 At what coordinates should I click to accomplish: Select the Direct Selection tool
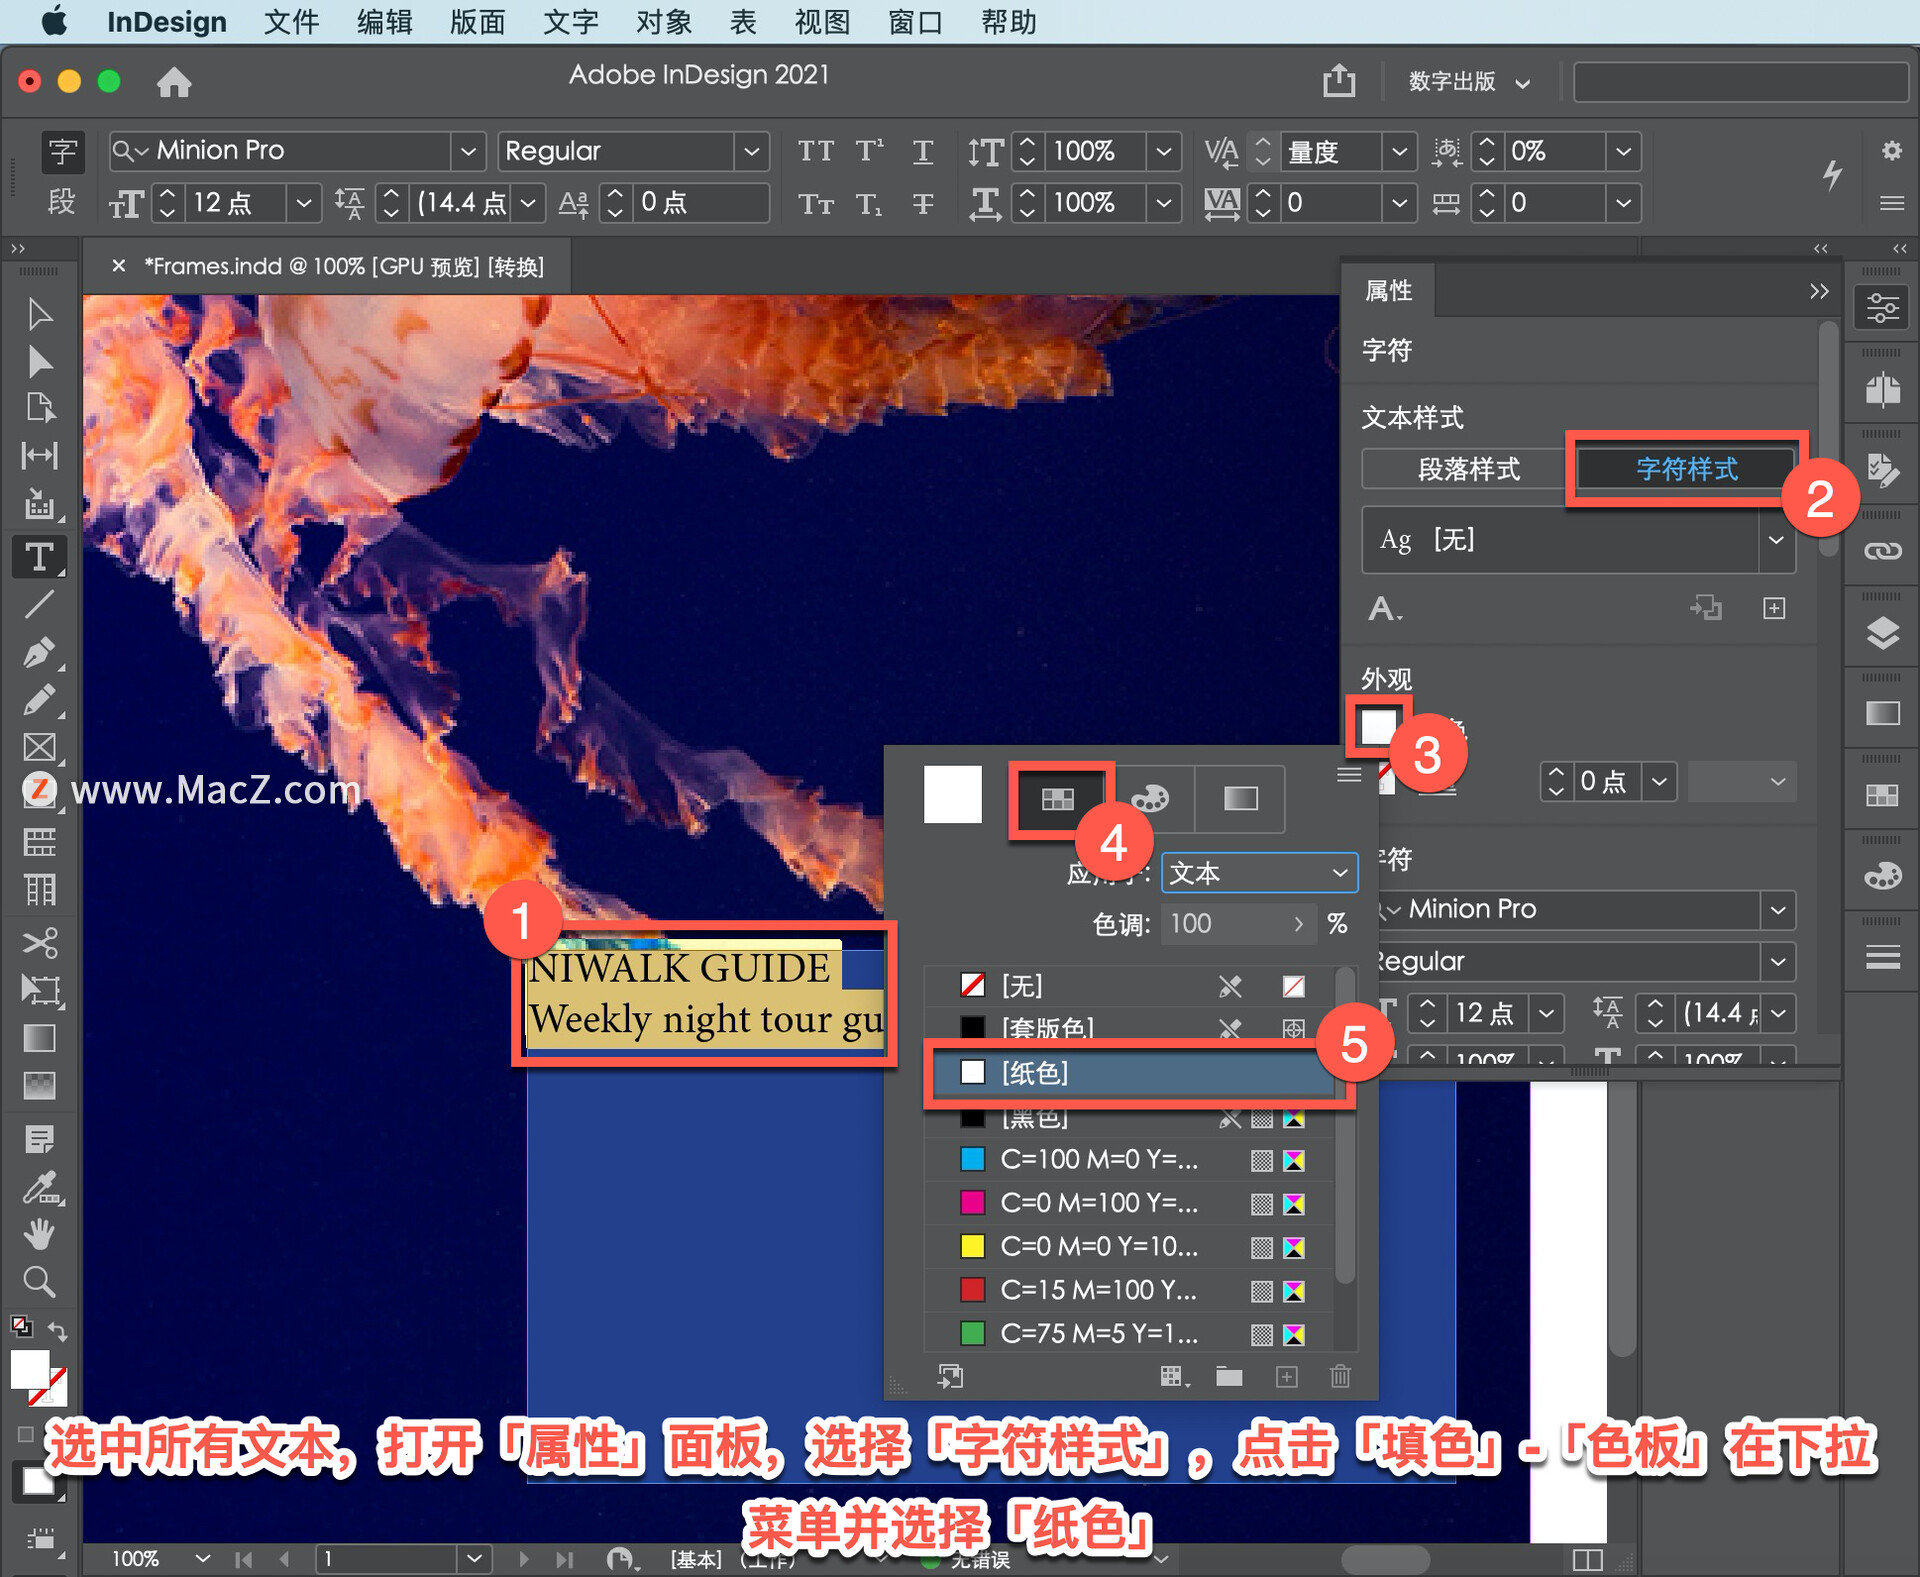tap(39, 361)
